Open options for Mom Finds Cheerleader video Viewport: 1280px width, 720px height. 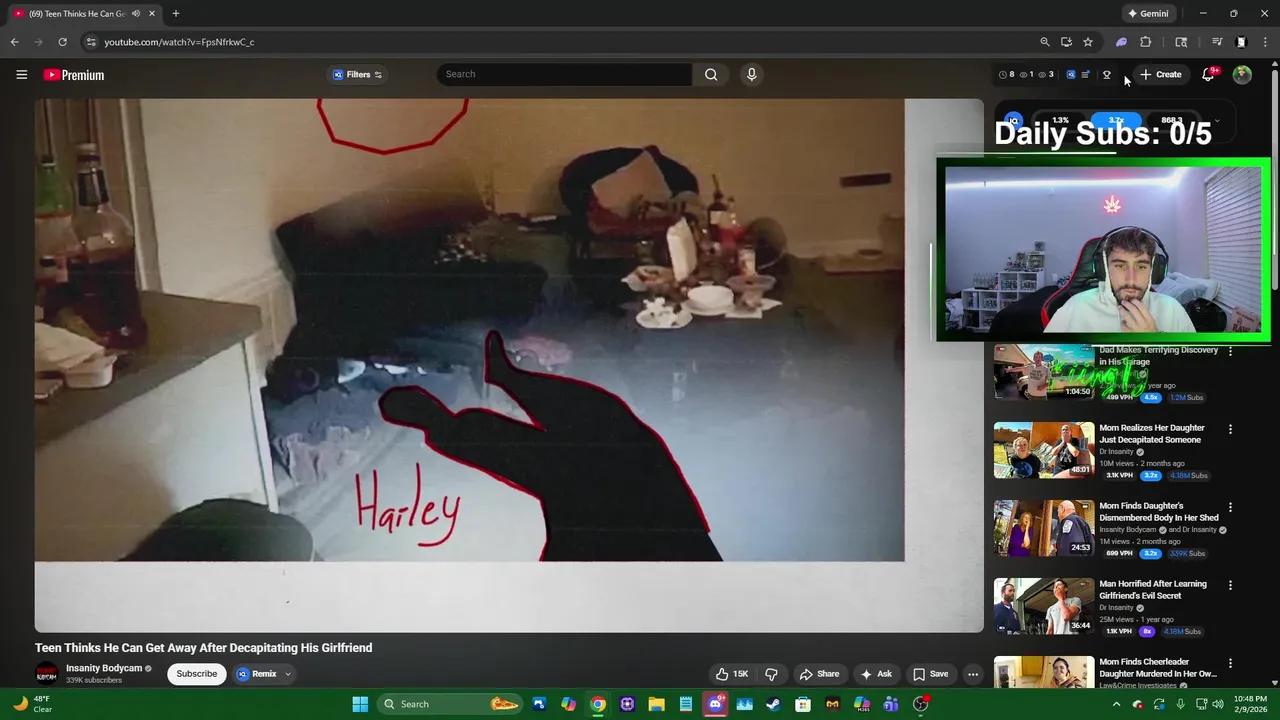1230,663
